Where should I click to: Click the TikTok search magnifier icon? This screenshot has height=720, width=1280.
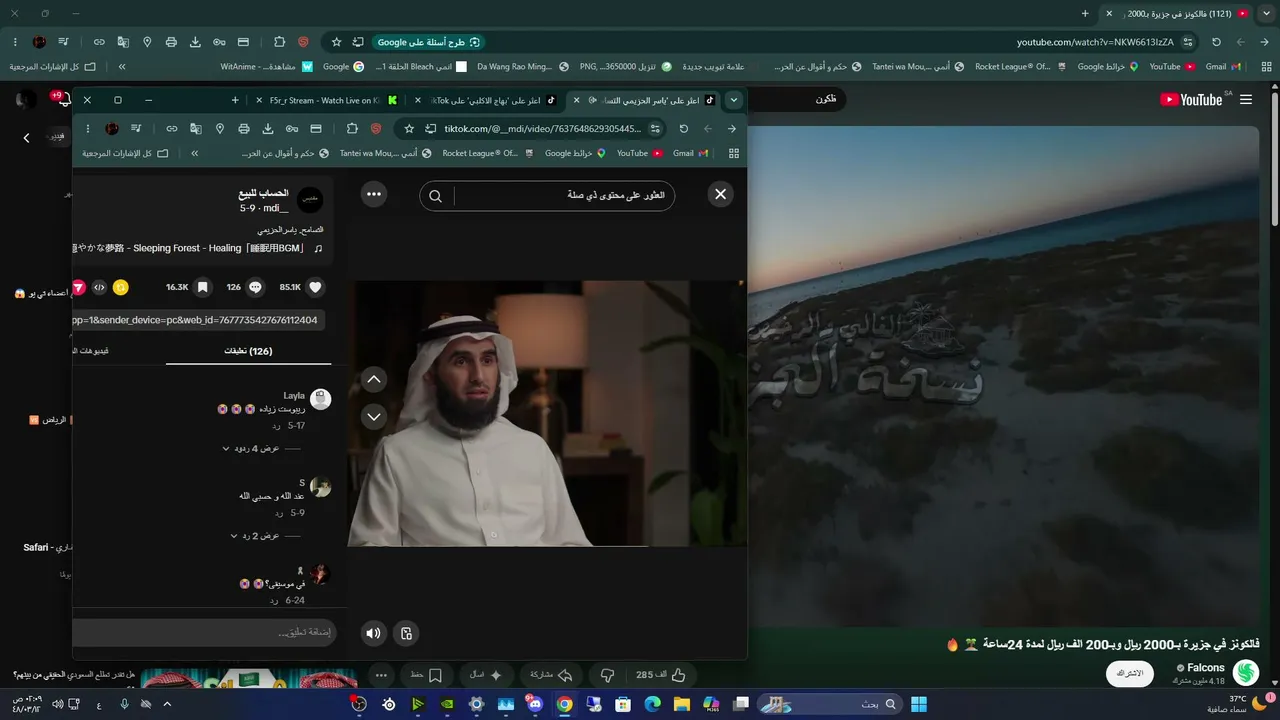pos(435,196)
